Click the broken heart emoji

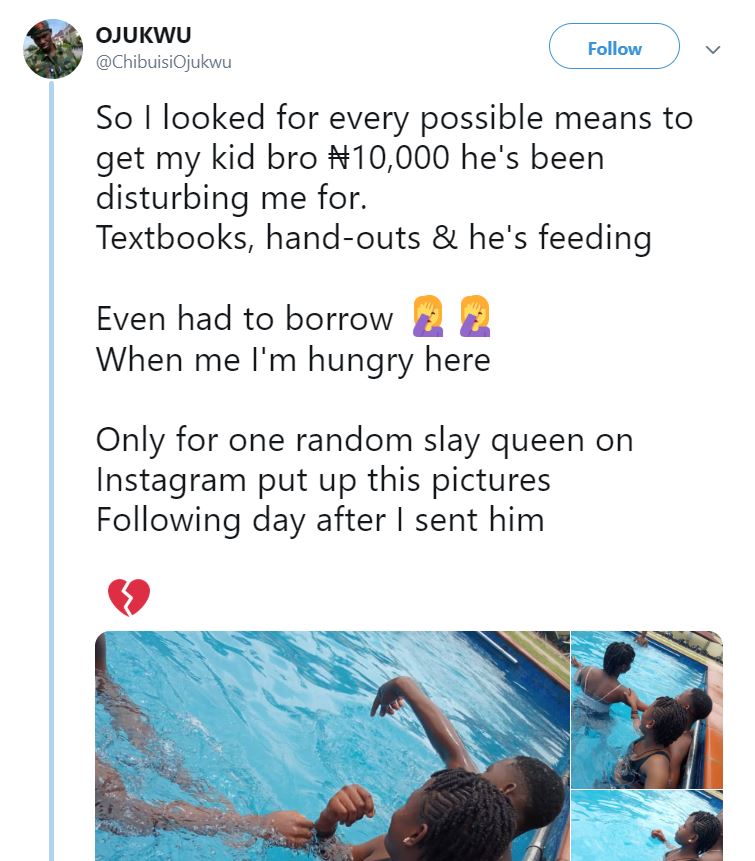128,597
